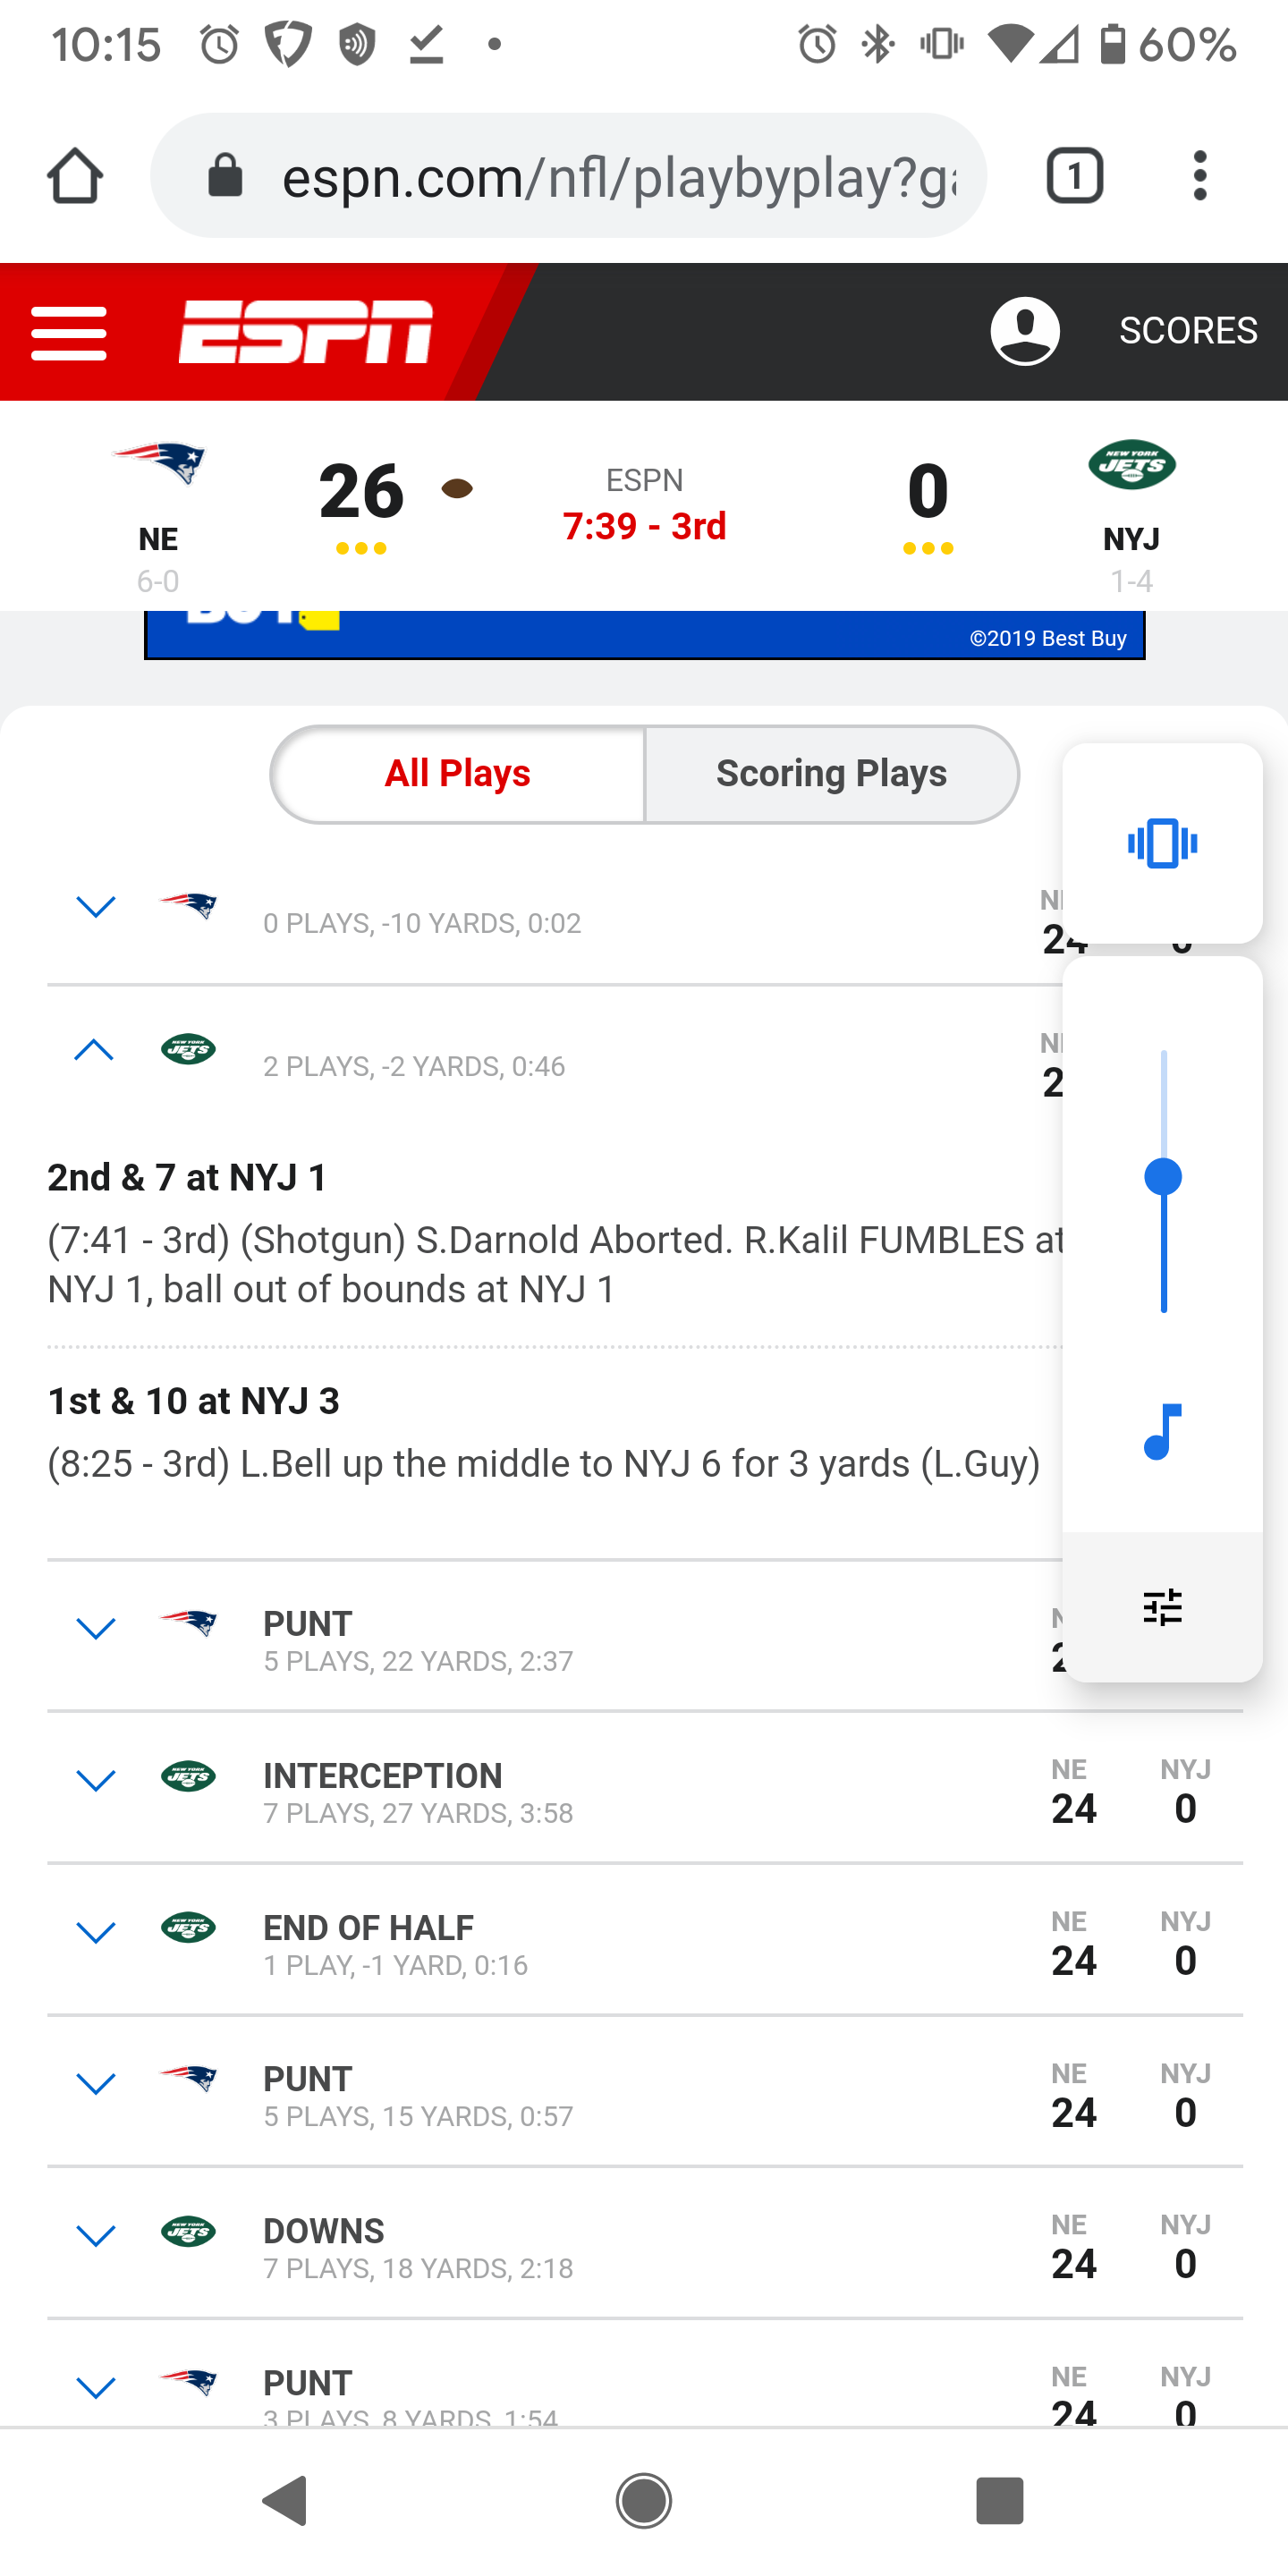The height and width of the screenshot is (2576, 1288).
Task: Select the All Plays tab
Action: [458, 774]
